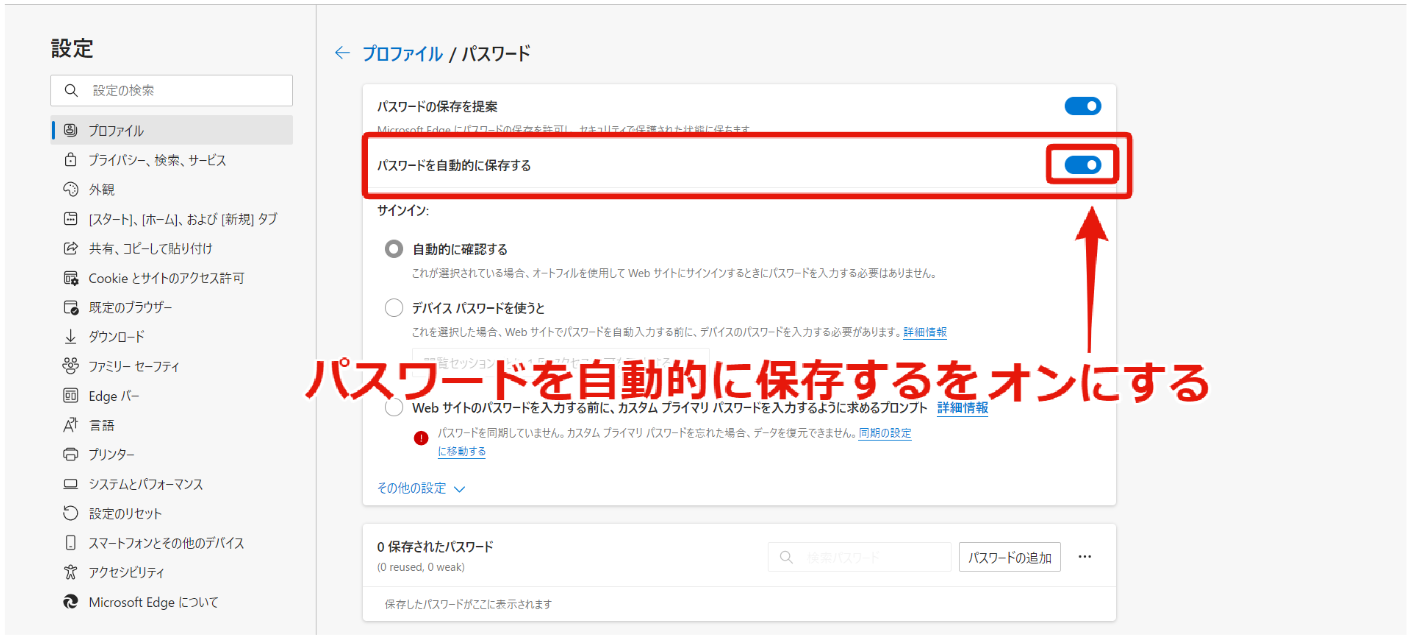Click the スマートフォンとその他のデバイス phone icon
Viewport: 1410px width, 640px height.
pos(70,543)
